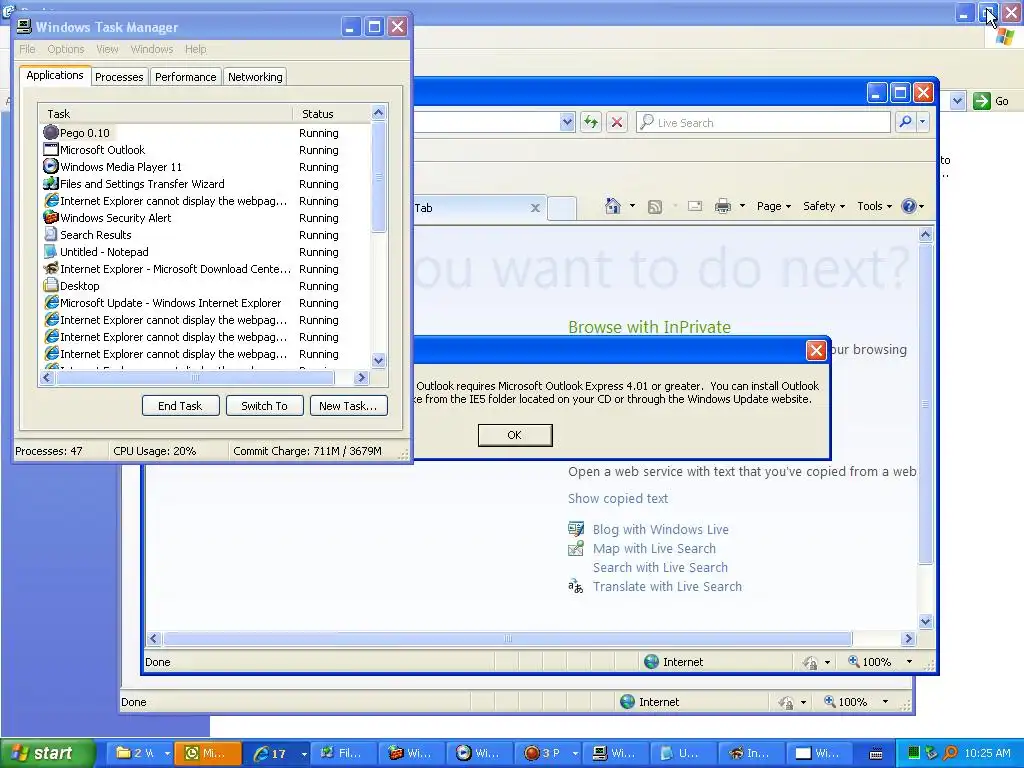Expand the address bar dropdown arrow
The image size is (1024, 768).
[567, 122]
